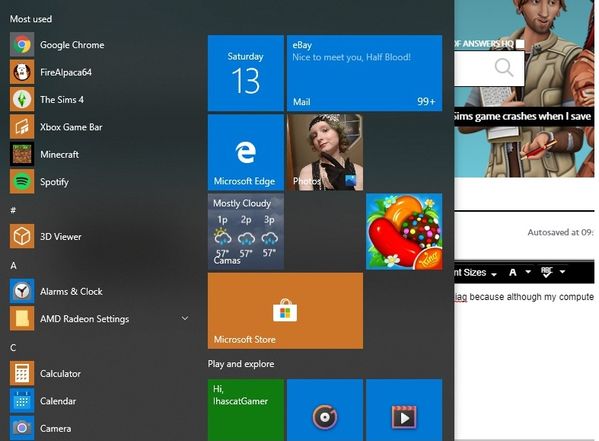Launch the Candy Crush game tile
This screenshot has height=441, width=599.
pyautogui.click(x=404, y=232)
